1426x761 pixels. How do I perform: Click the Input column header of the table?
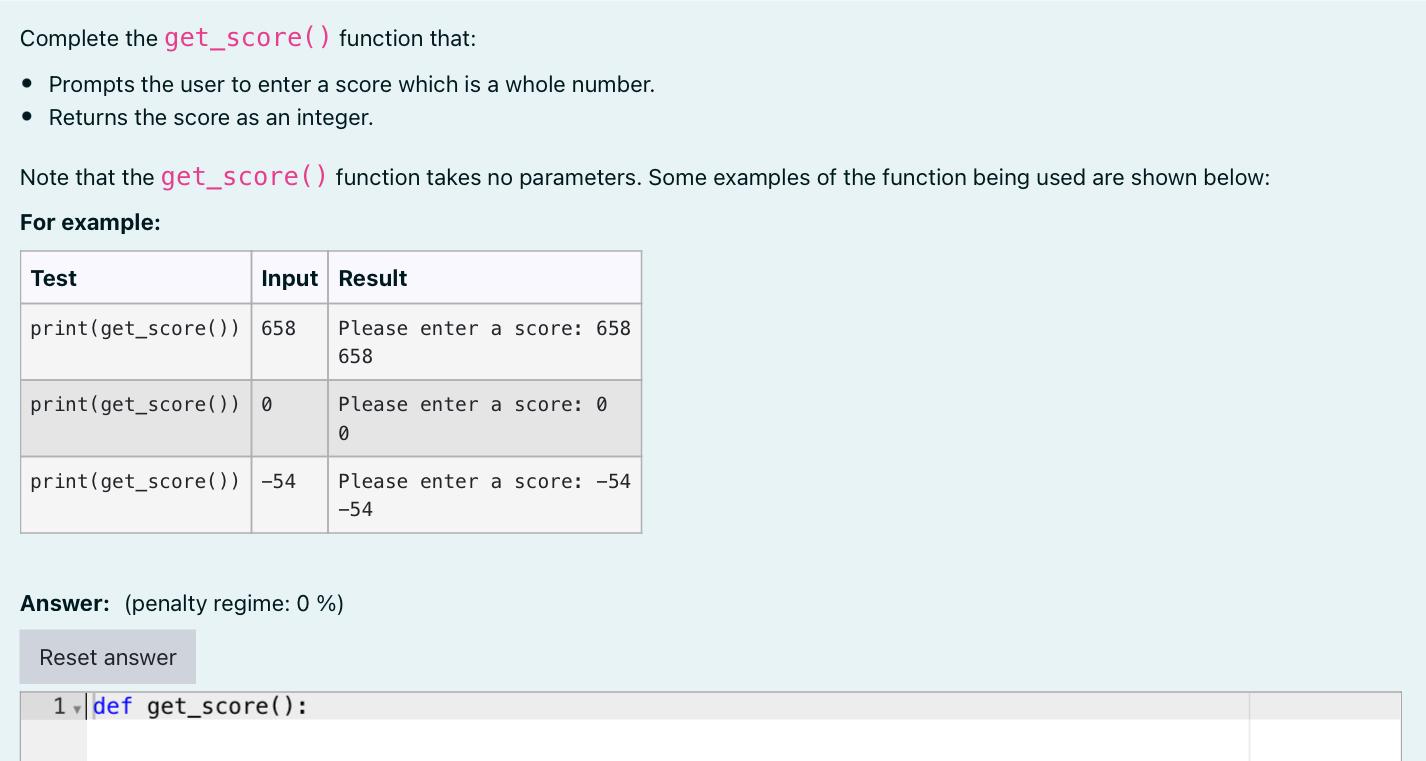click(289, 278)
